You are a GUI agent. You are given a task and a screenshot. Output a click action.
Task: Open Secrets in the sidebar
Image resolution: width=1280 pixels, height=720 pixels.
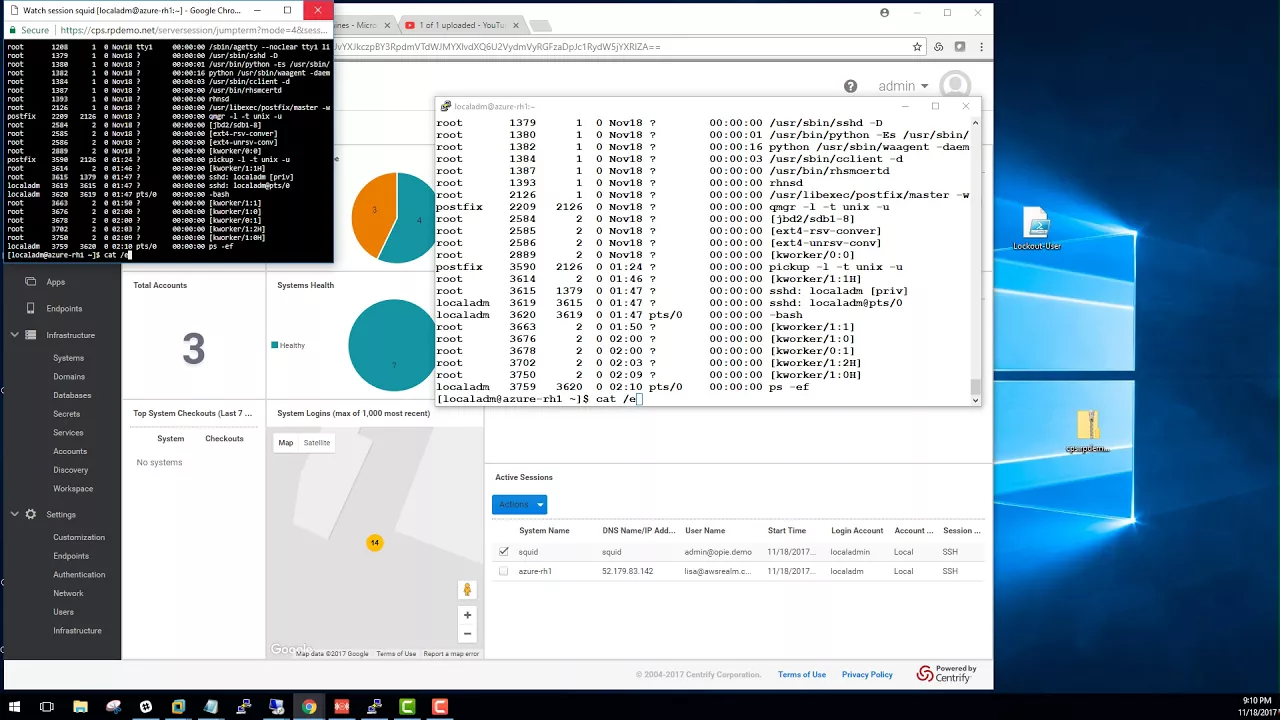click(67, 414)
